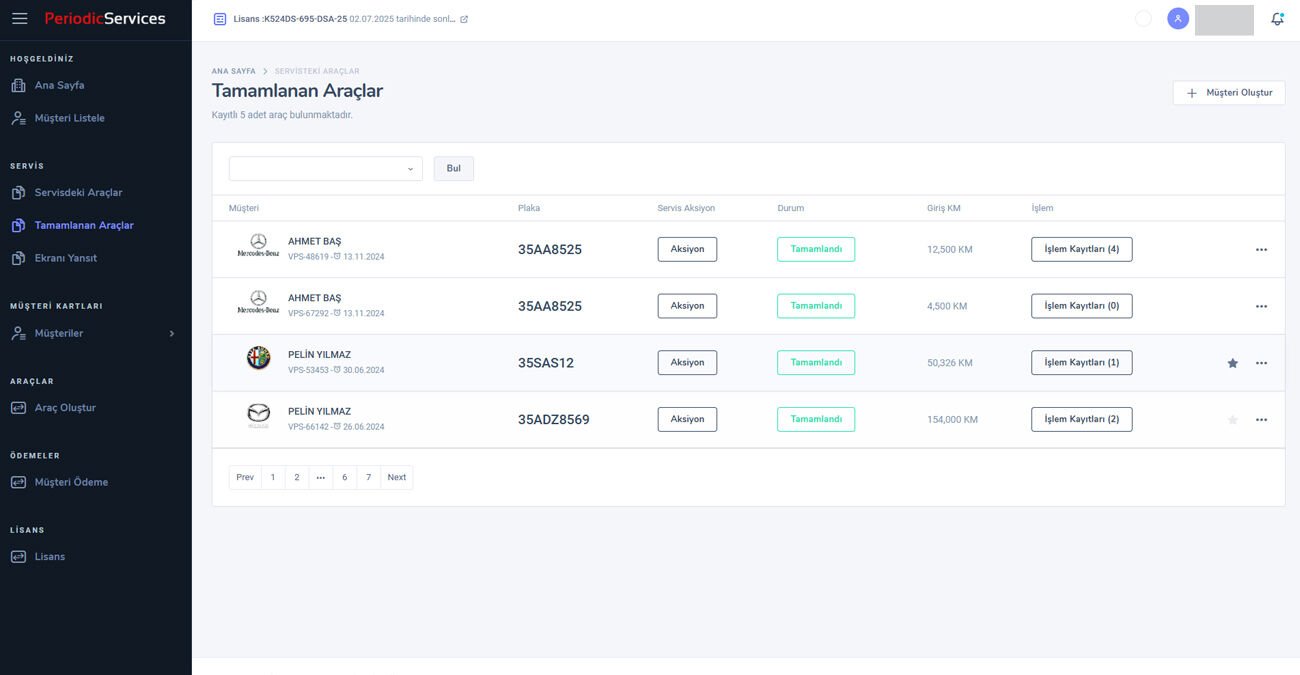
Task: Open İşlem Kayıtları (4) for first row
Action: click(x=1081, y=249)
